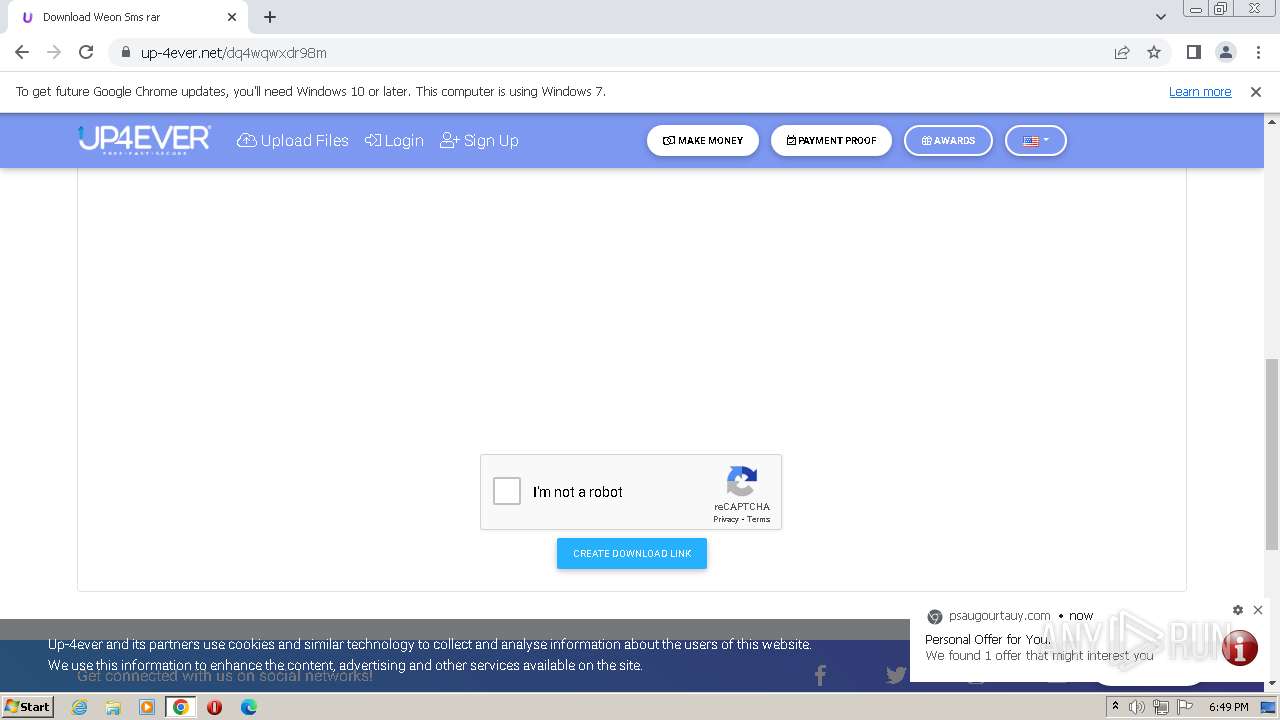Open the tab search chevron
The image size is (1280, 720).
point(1160,17)
